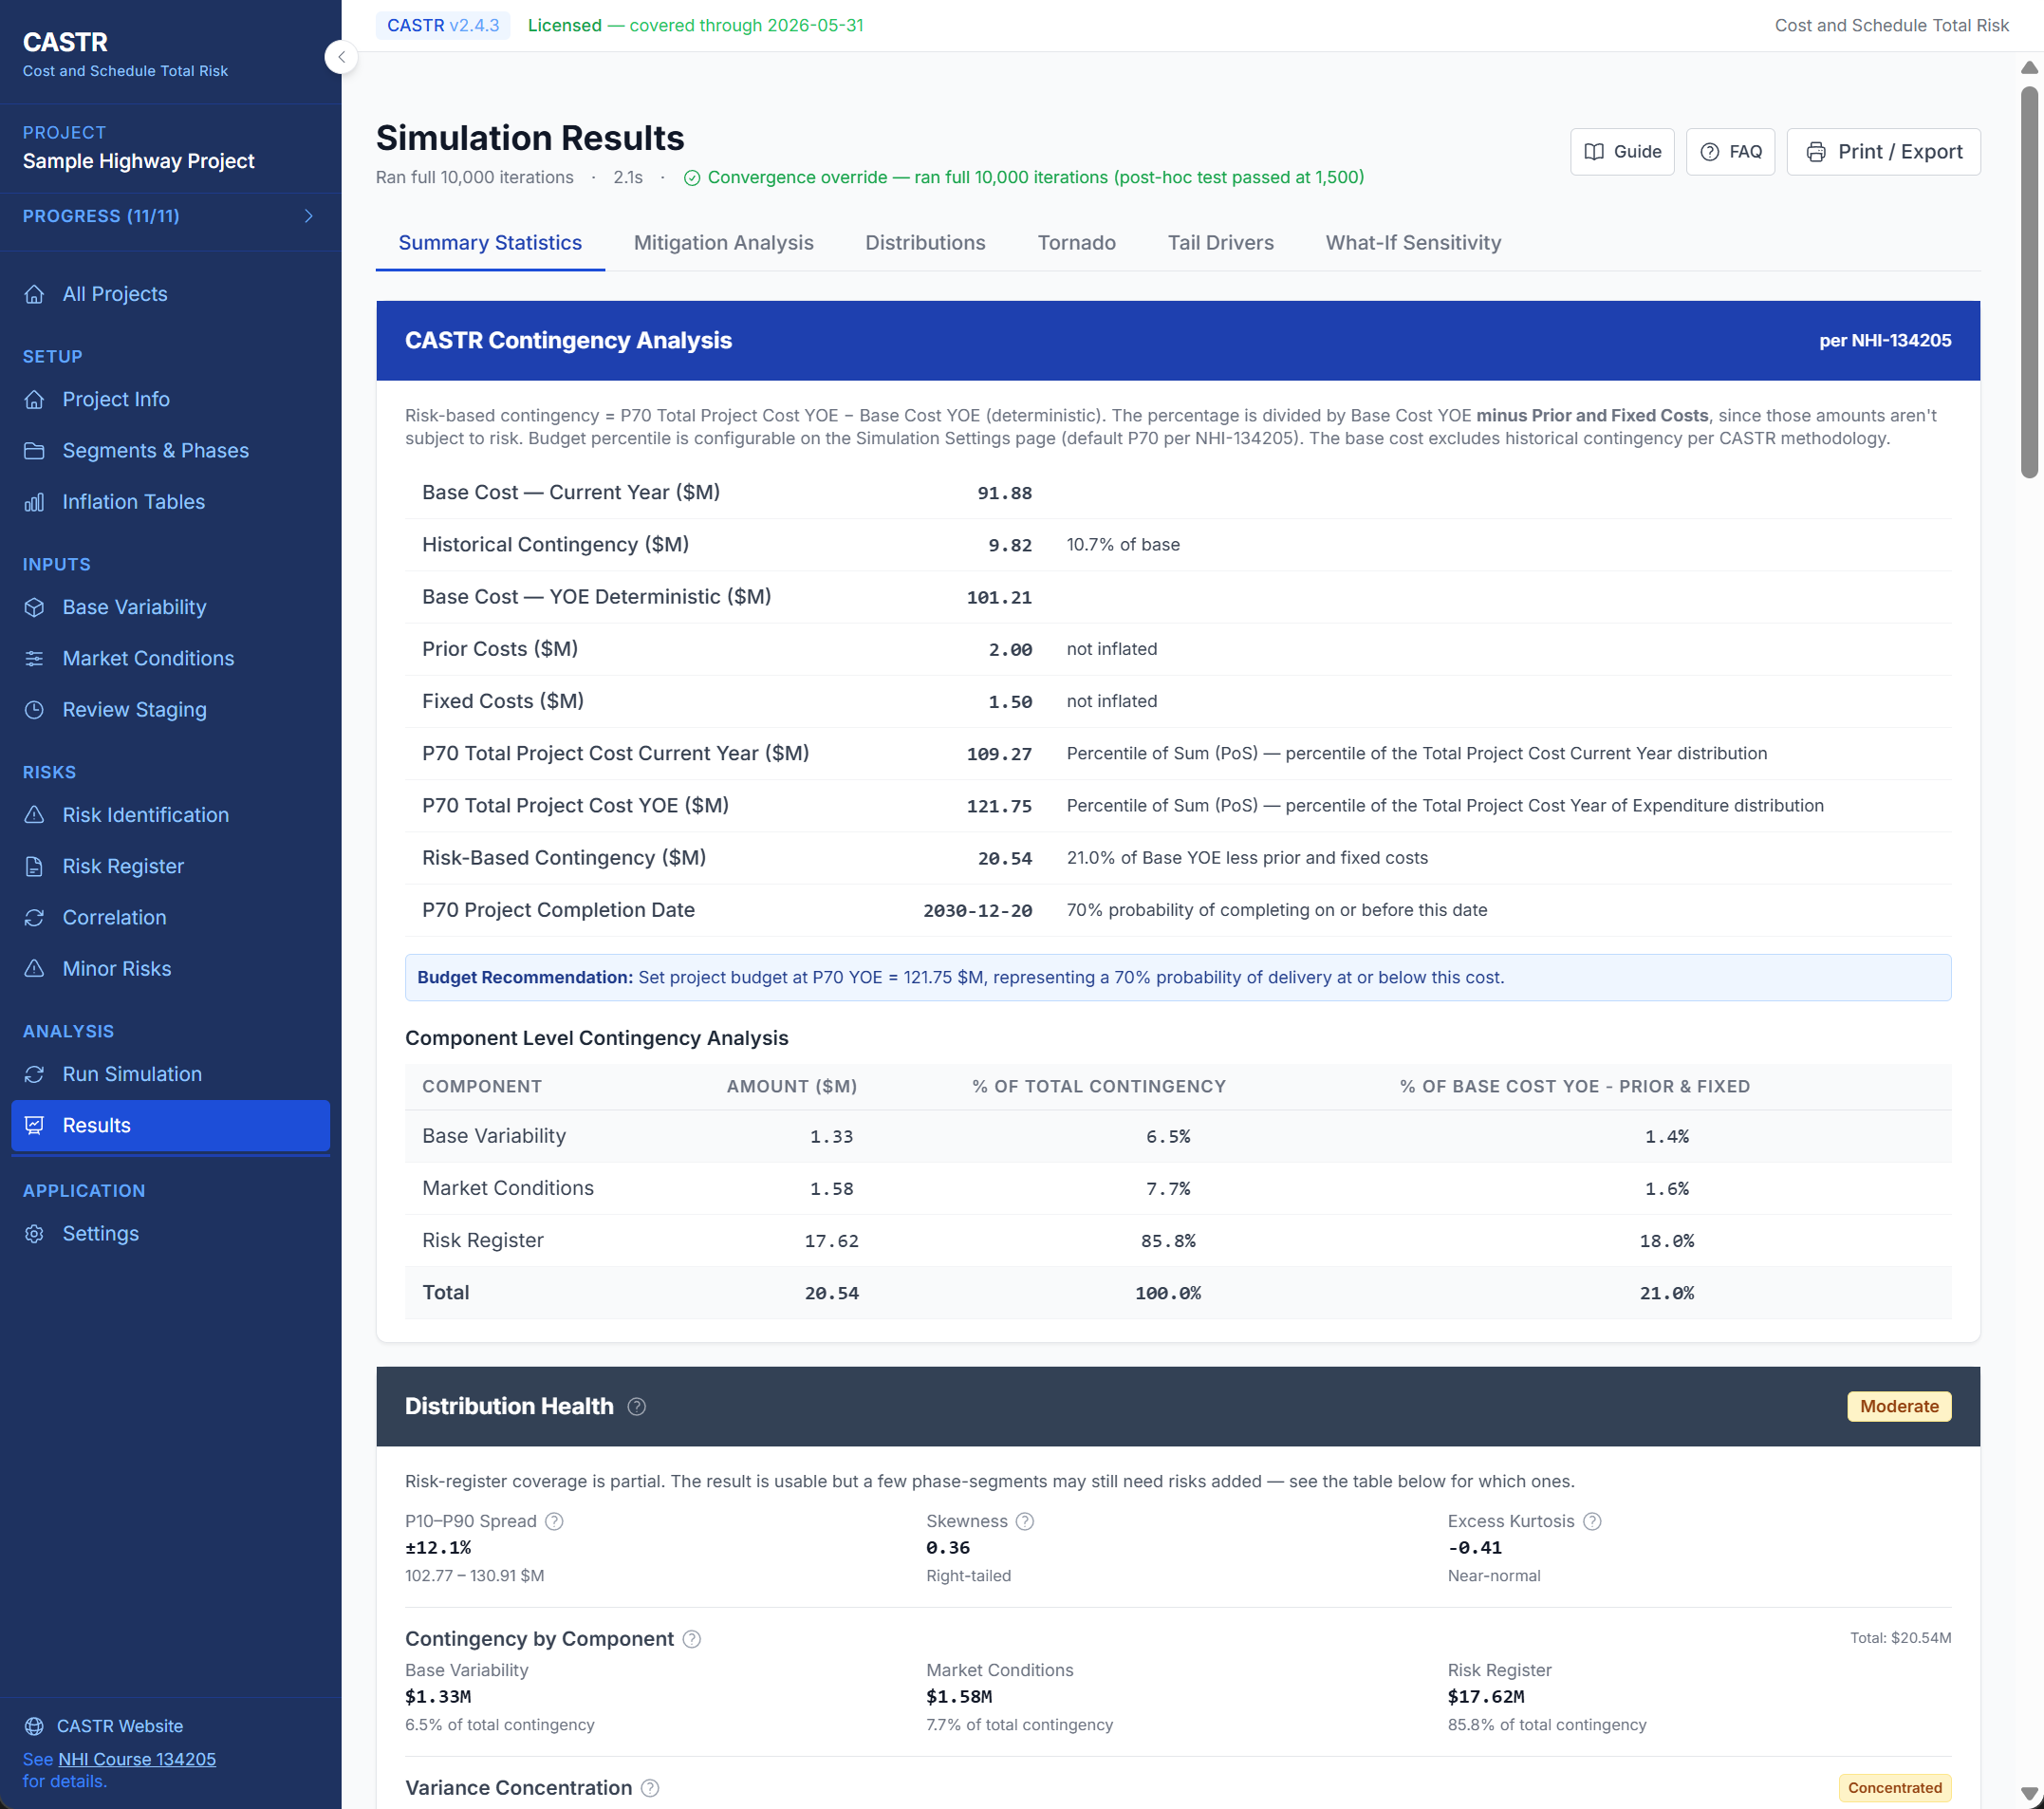The width and height of the screenshot is (2044, 1809).
Task: Collapse the navigation sidebar
Action: [x=341, y=57]
